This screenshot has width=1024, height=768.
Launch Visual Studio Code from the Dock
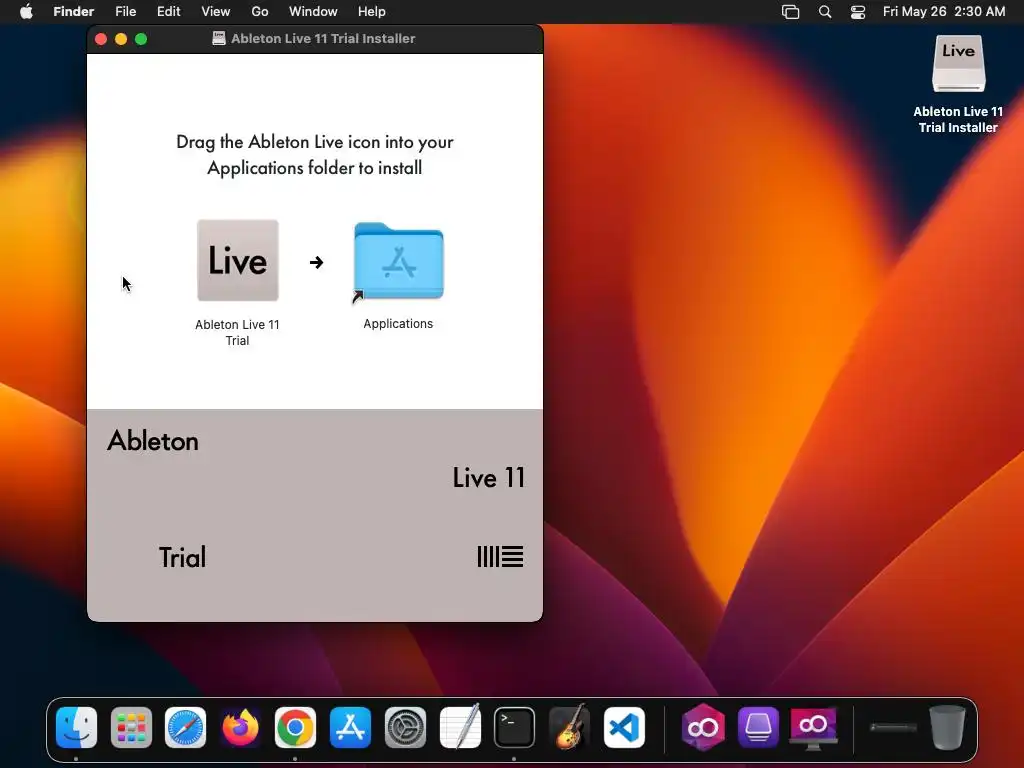click(624, 728)
